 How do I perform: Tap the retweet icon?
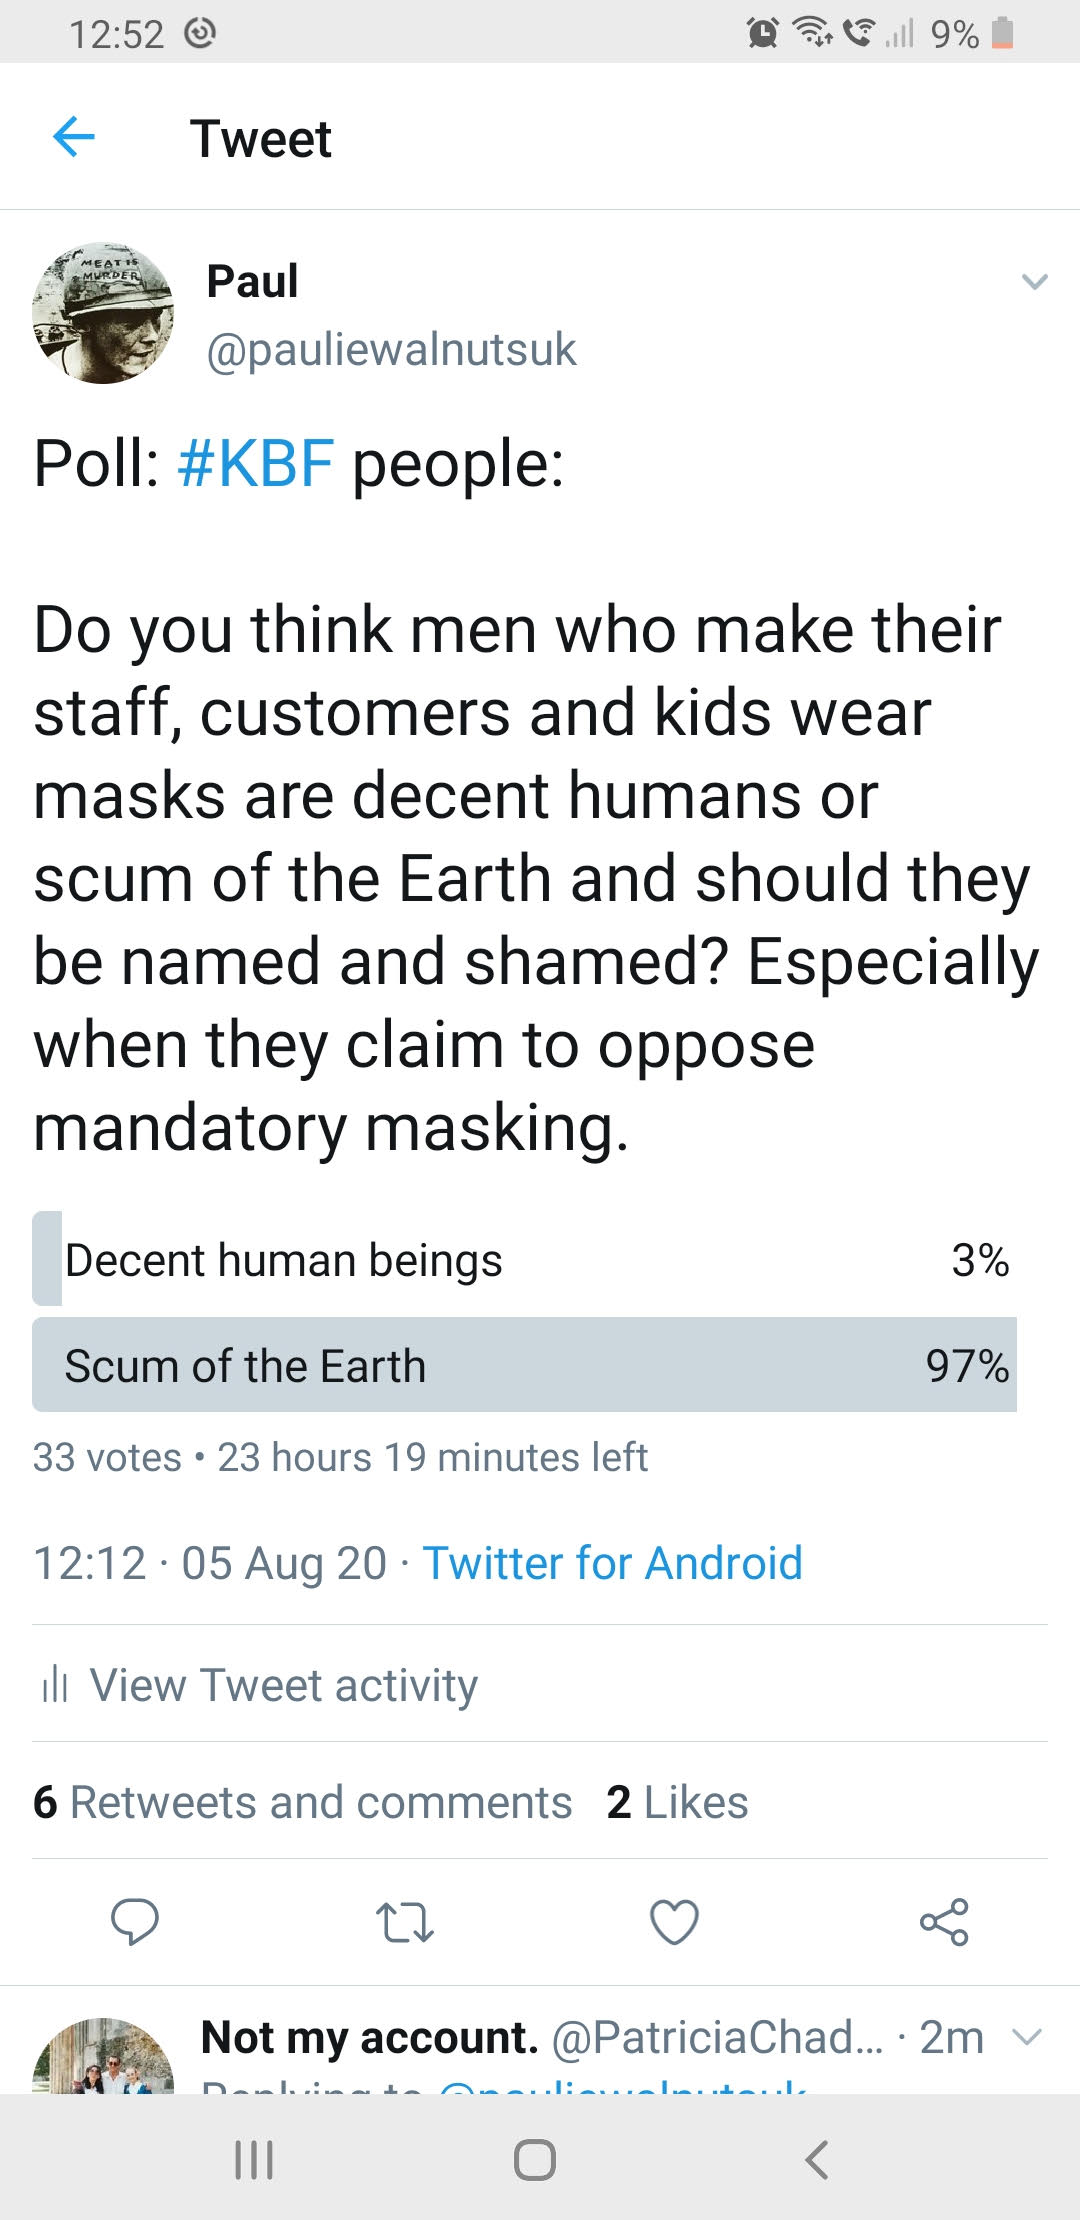tap(404, 1921)
